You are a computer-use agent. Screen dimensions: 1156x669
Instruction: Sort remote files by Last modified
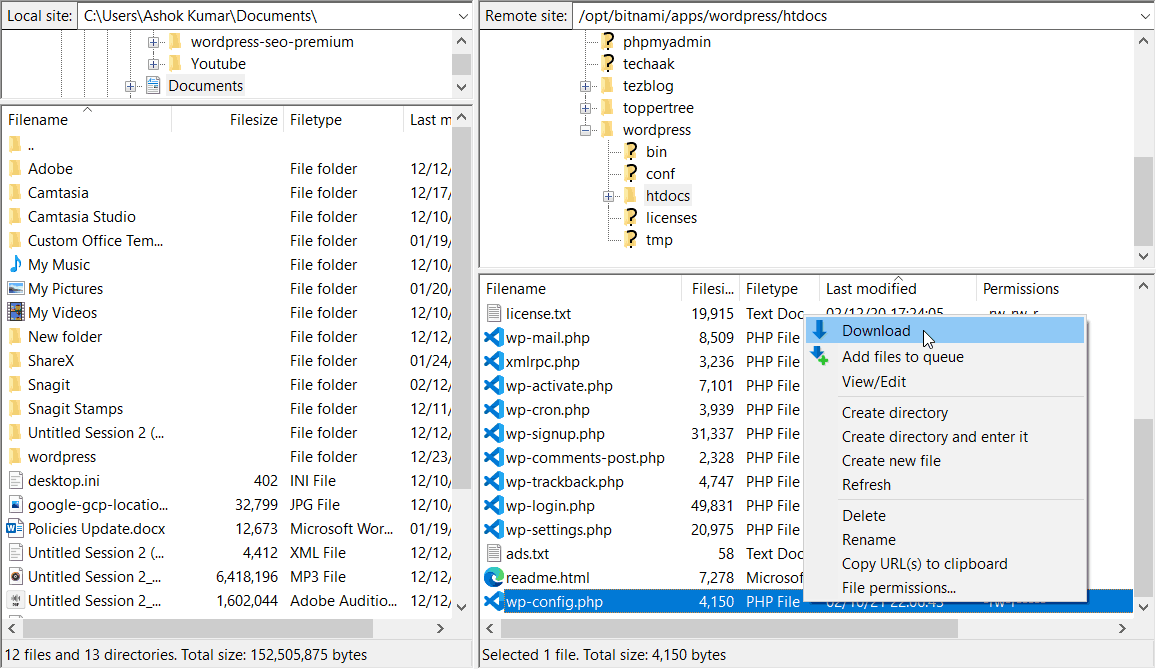click(897, 288)
